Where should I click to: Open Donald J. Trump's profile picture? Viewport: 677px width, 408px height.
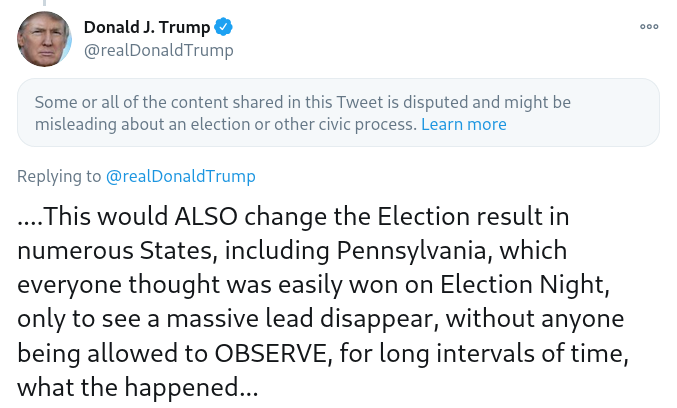[x=44, y=40]
